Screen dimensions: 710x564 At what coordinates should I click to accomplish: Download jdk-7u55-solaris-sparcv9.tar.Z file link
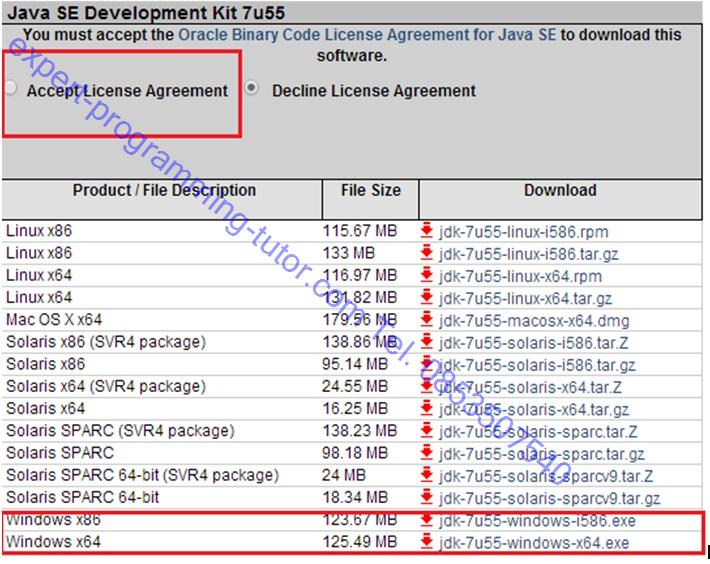[x=546, y=476]
